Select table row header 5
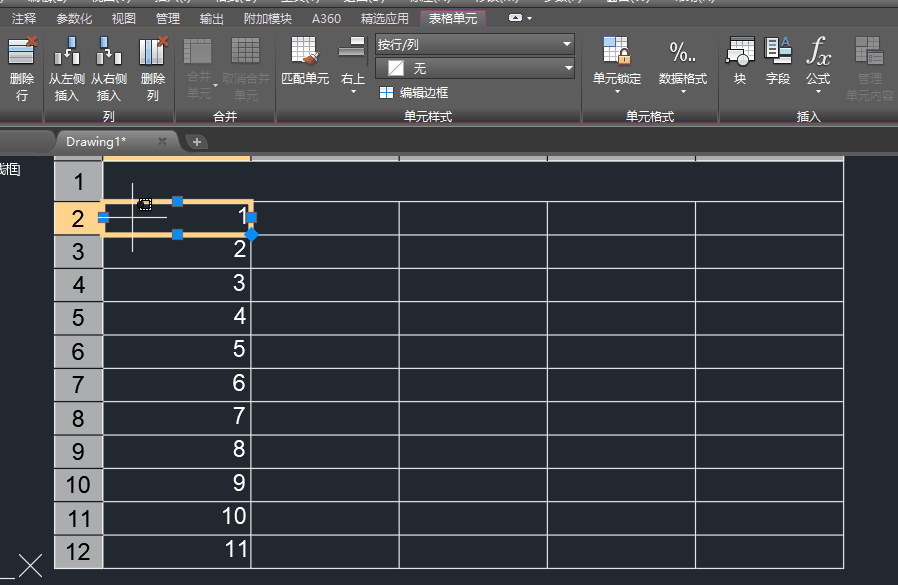Image resolution: width=898 pixels, height=585 pixels. coord(78,318)
